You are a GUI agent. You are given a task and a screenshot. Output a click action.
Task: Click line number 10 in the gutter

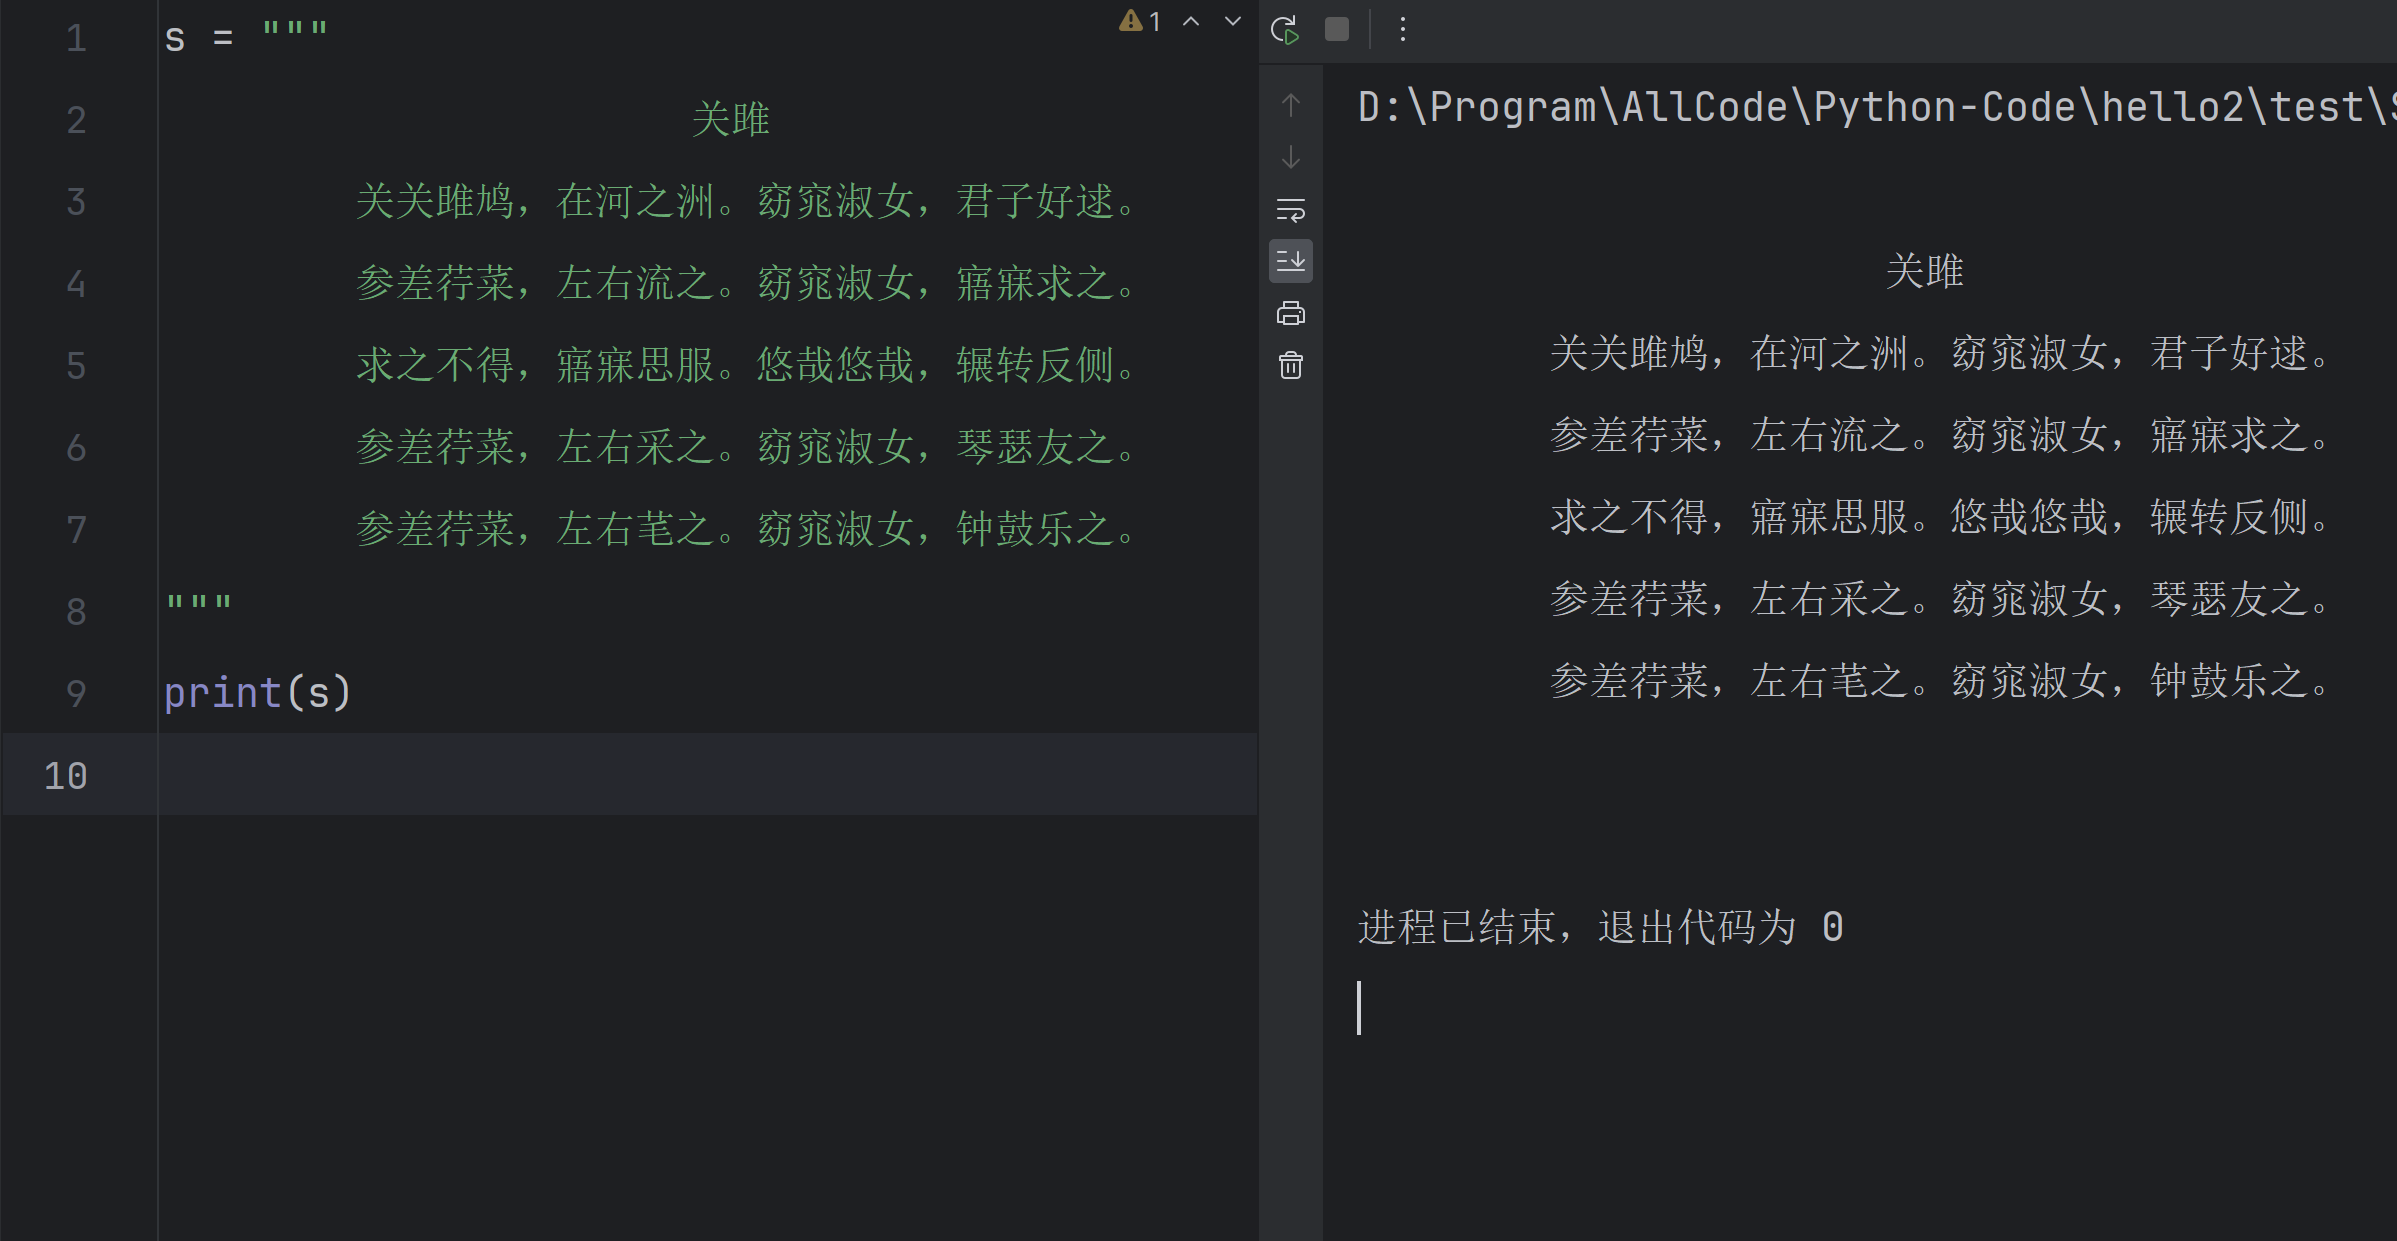66,776
